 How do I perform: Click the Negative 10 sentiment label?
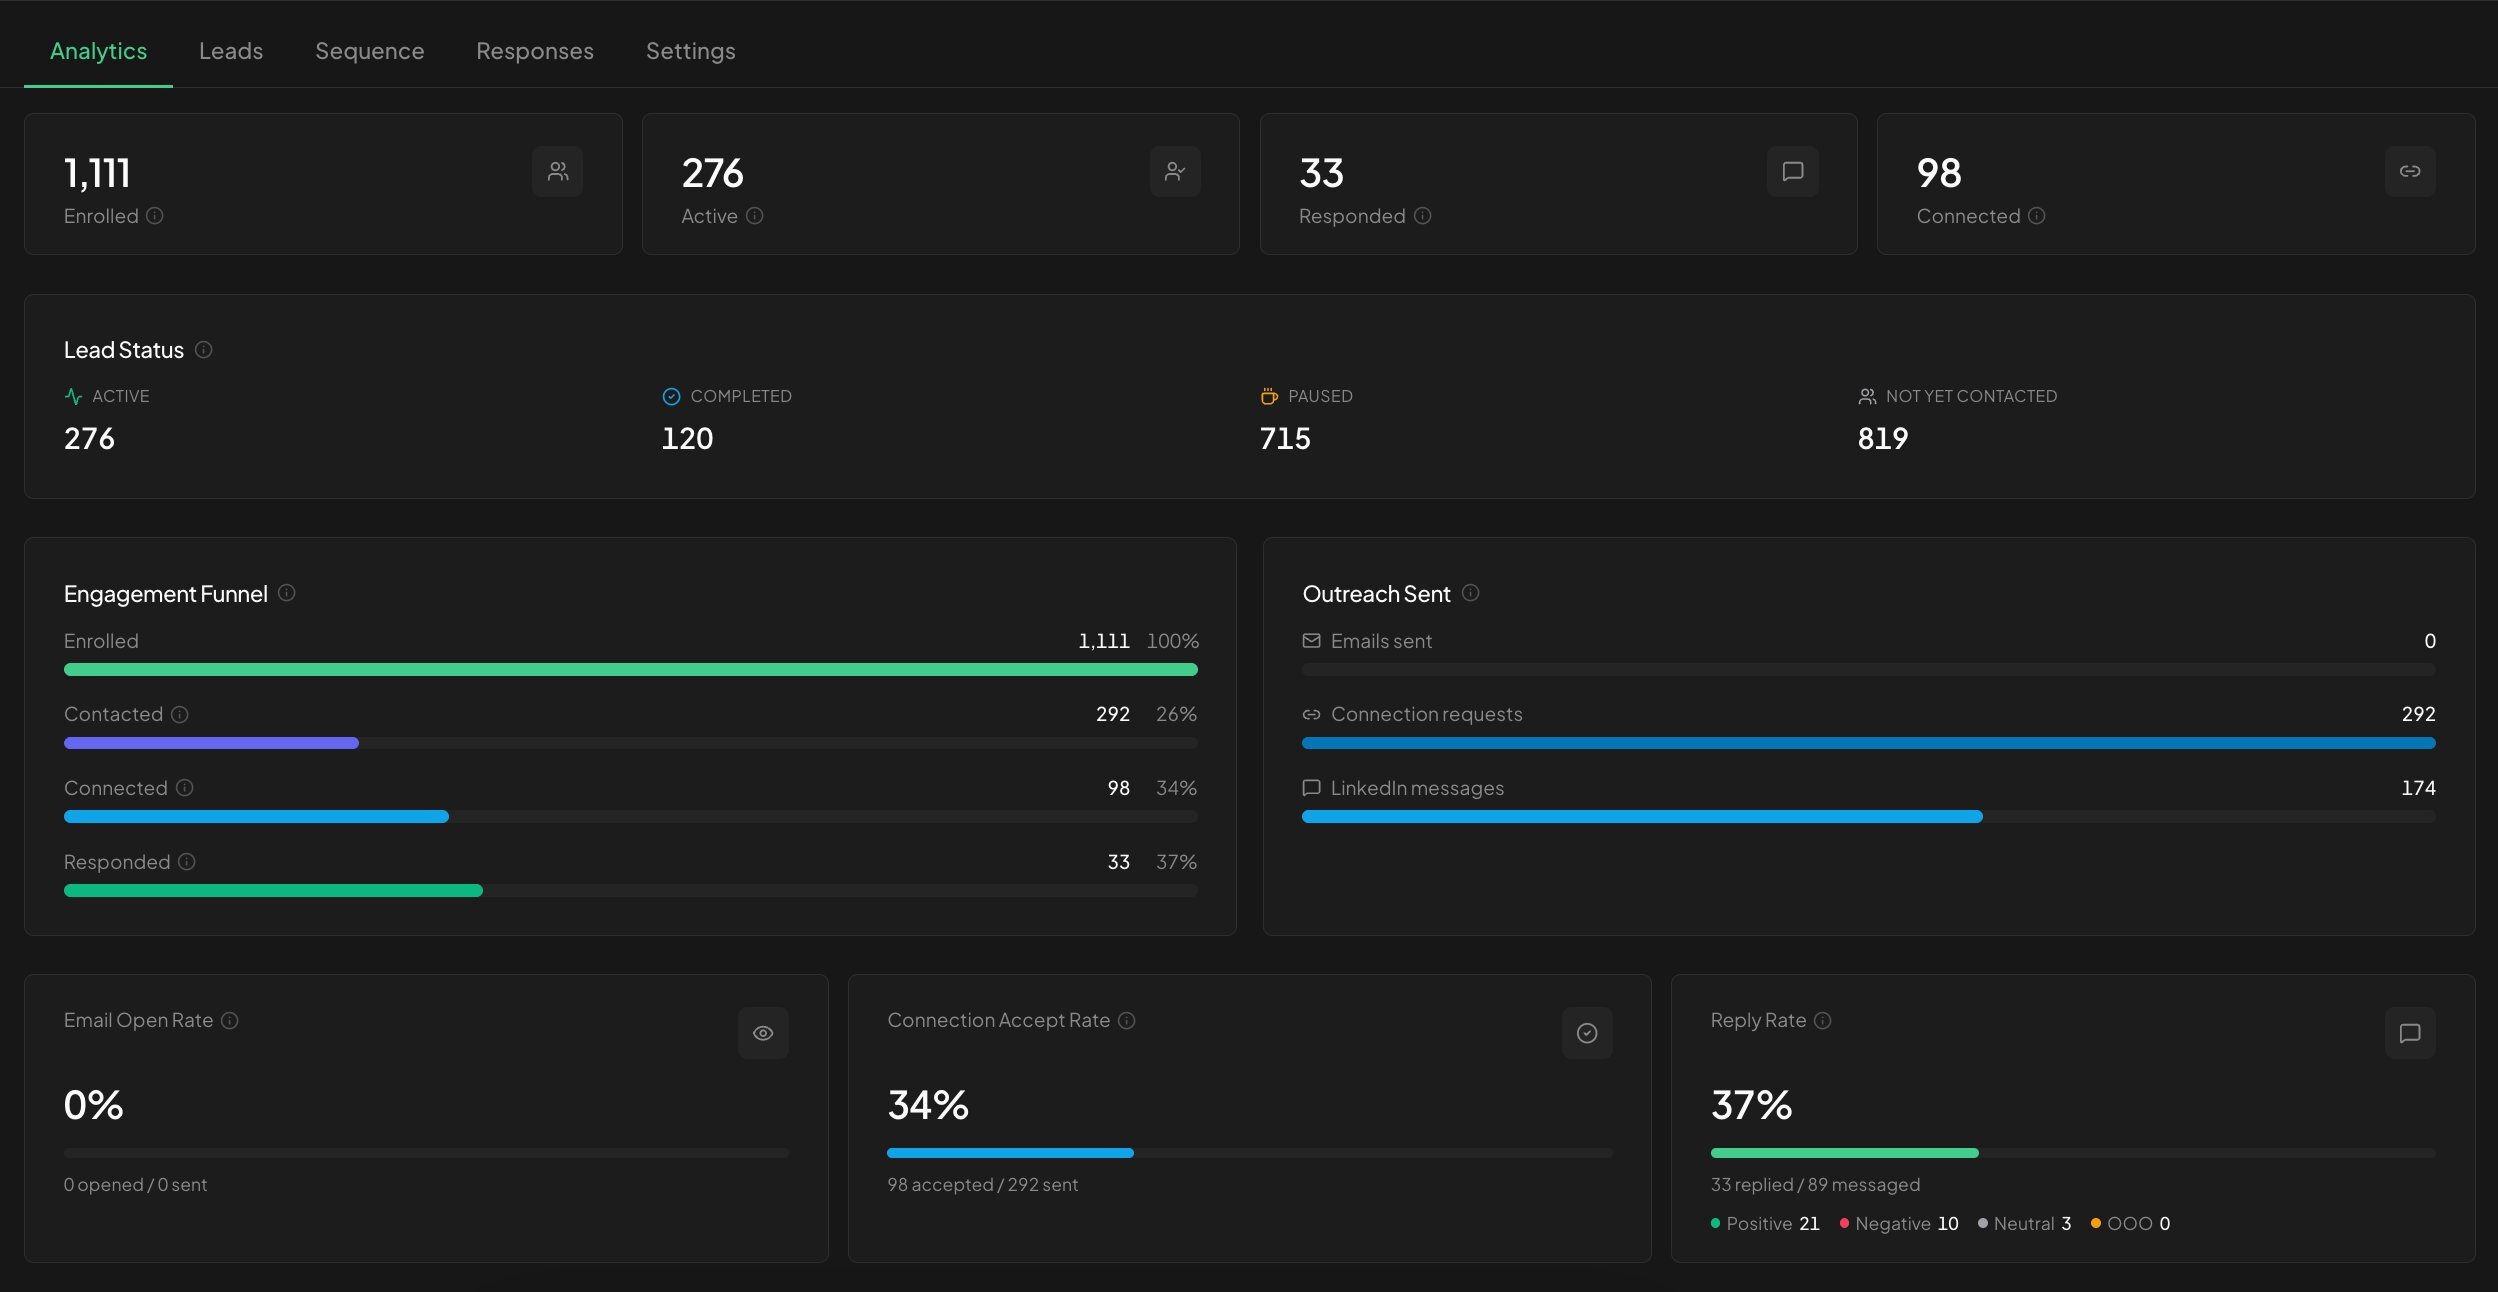pos(1899,1224)
